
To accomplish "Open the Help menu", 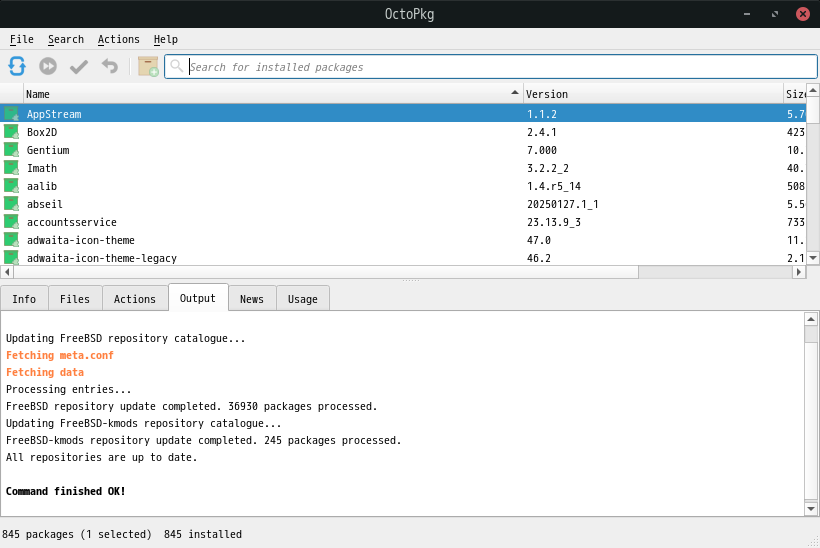I will click(x=166, y=39).
